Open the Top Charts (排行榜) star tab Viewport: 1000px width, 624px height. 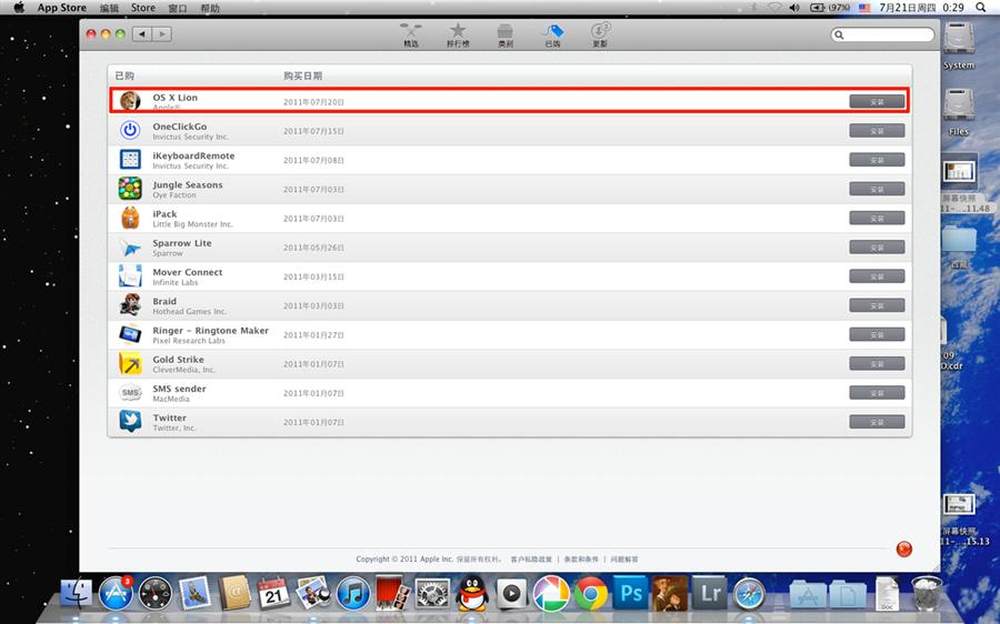tap(457, 34)
